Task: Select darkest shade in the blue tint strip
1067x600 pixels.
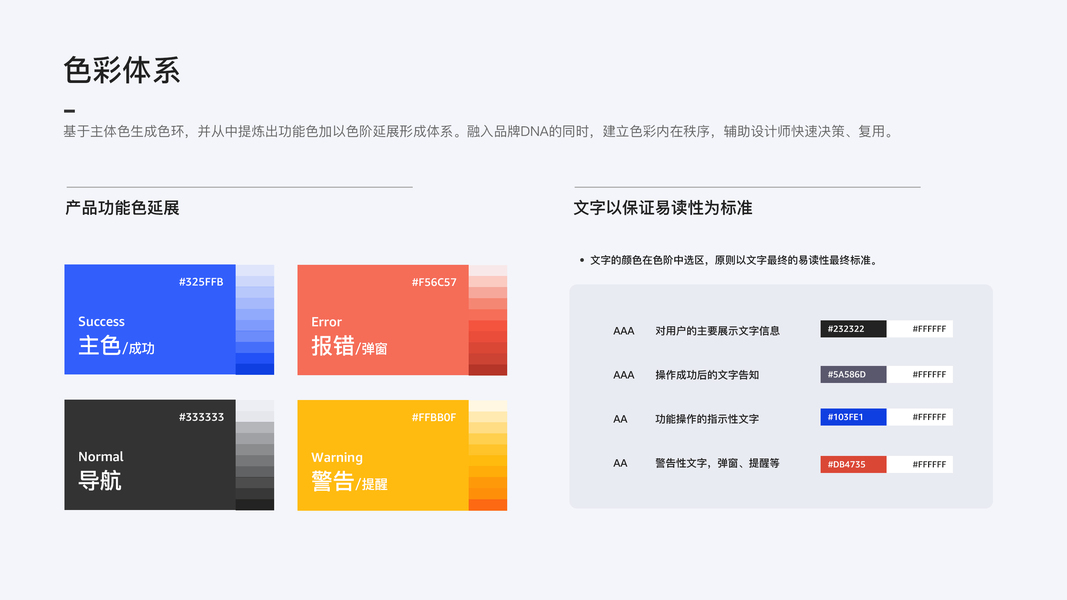Action: [x=255, y=369]
